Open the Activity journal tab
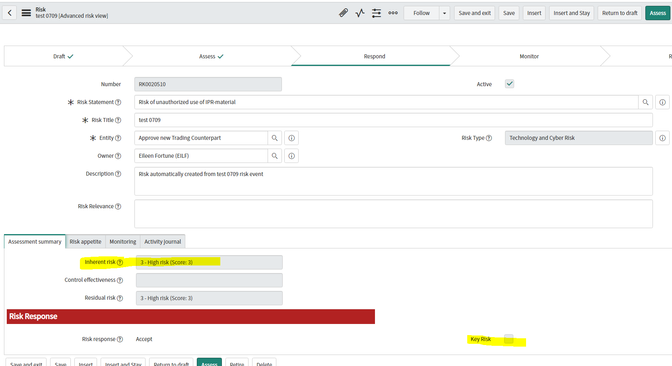Viewport: 672px width, 366px height. 162,242
